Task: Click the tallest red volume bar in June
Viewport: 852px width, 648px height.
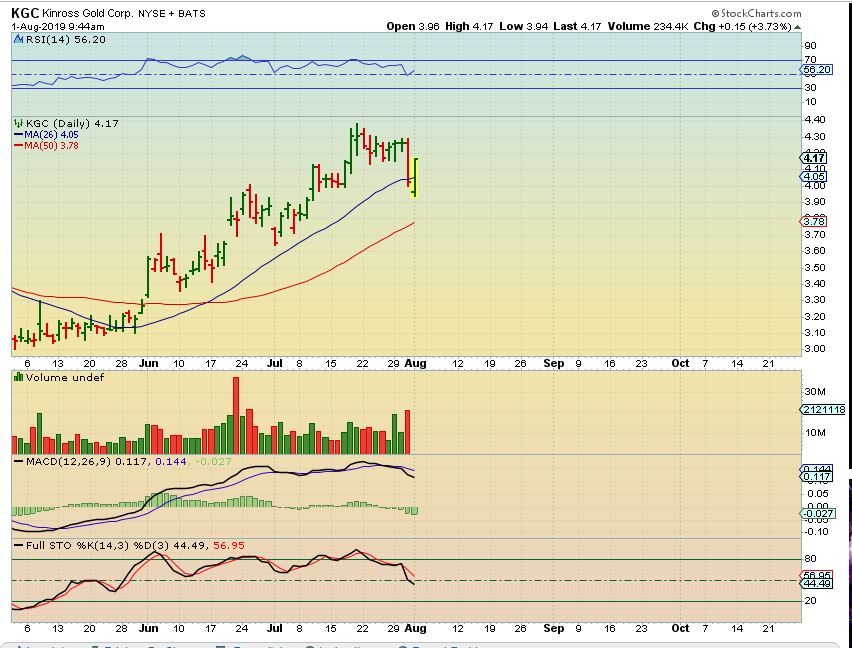Action: pos(236,416)
